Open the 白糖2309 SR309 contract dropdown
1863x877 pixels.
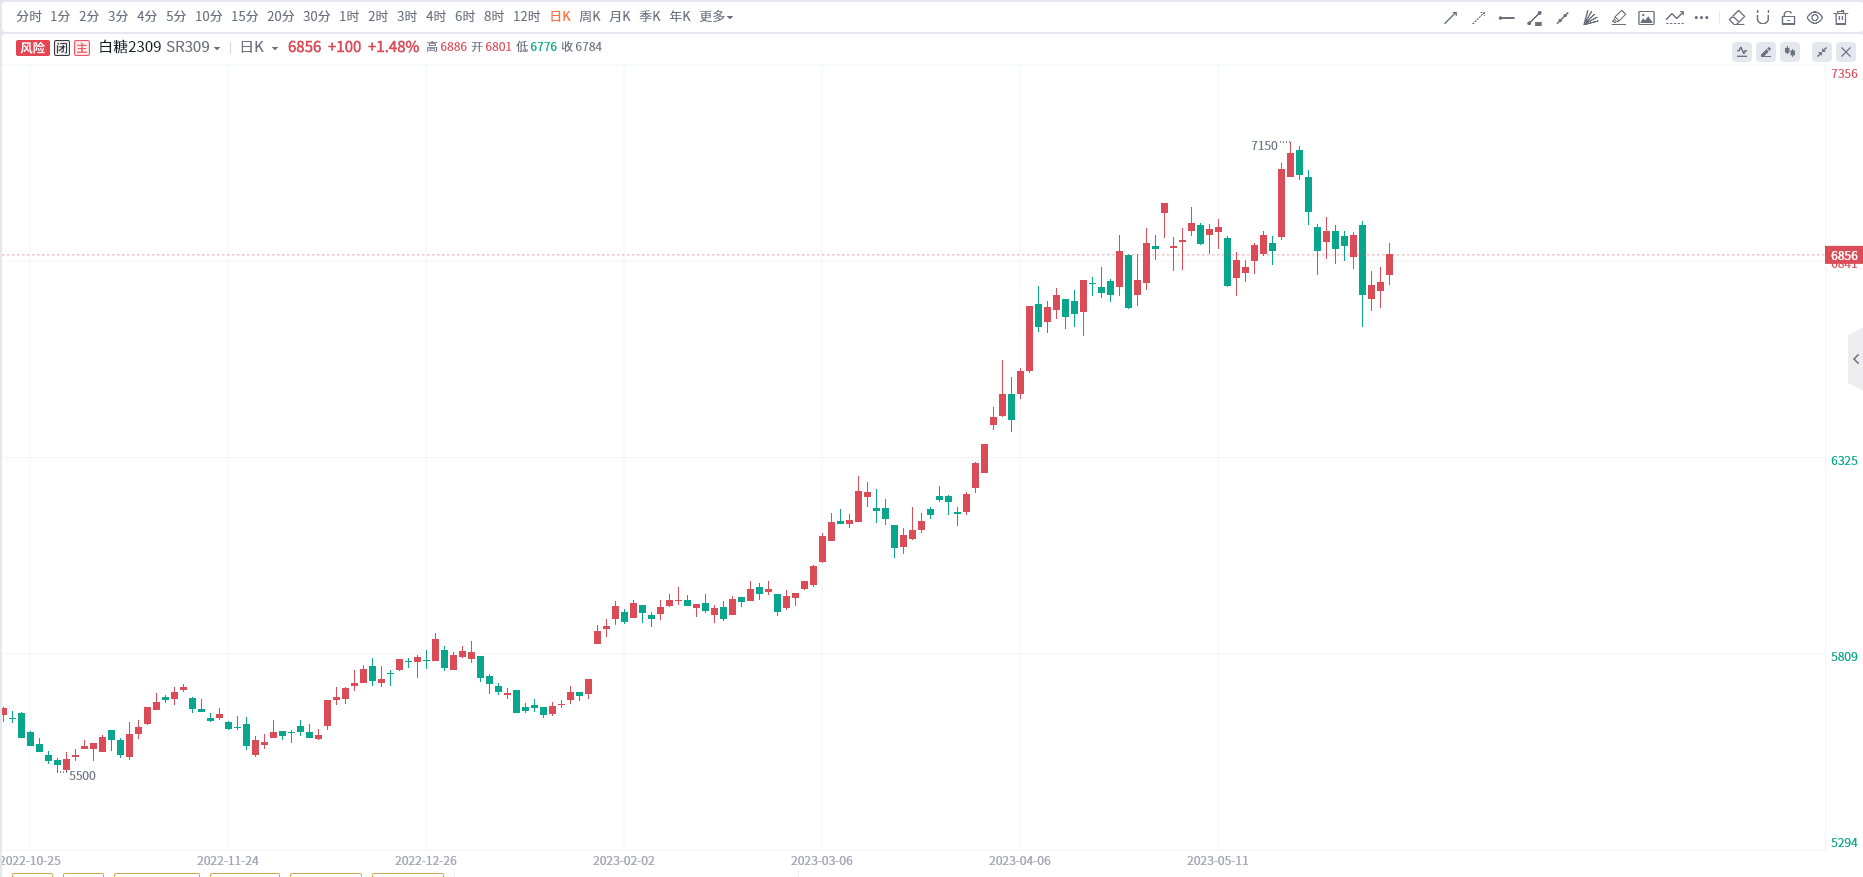[159, 47]
